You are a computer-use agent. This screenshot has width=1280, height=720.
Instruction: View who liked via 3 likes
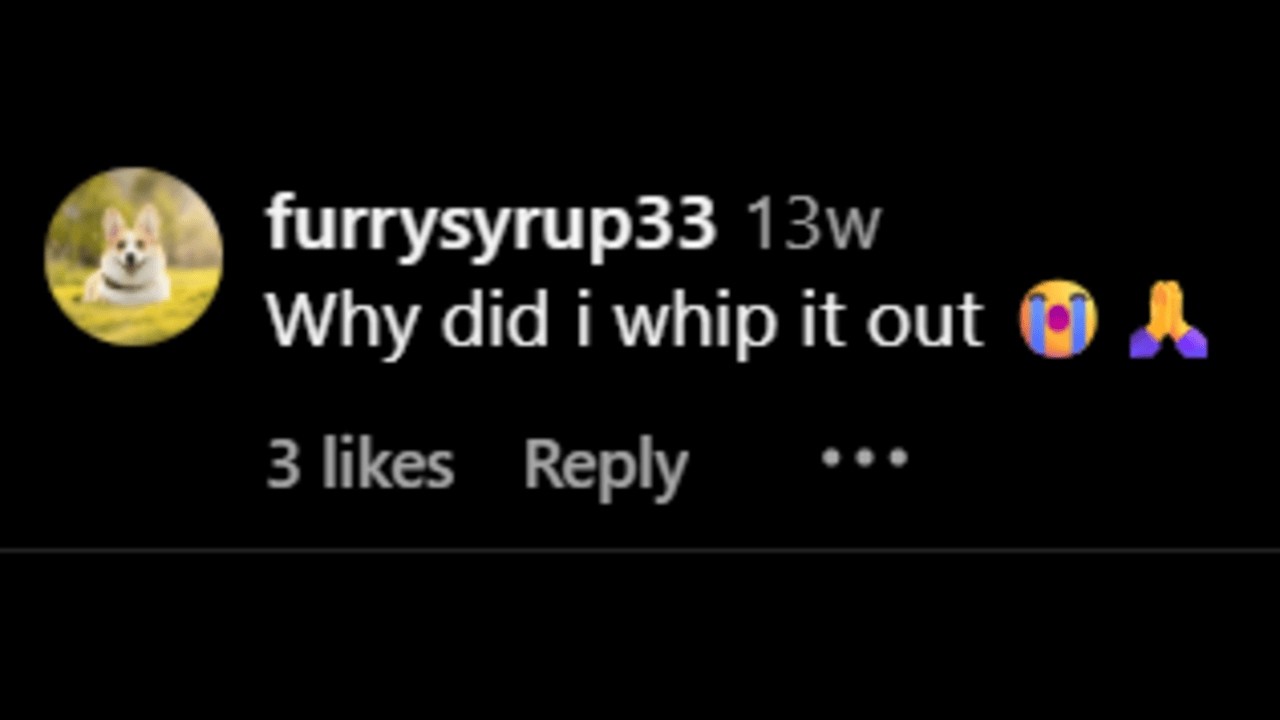pyautogui.click(x=360, y=465)
